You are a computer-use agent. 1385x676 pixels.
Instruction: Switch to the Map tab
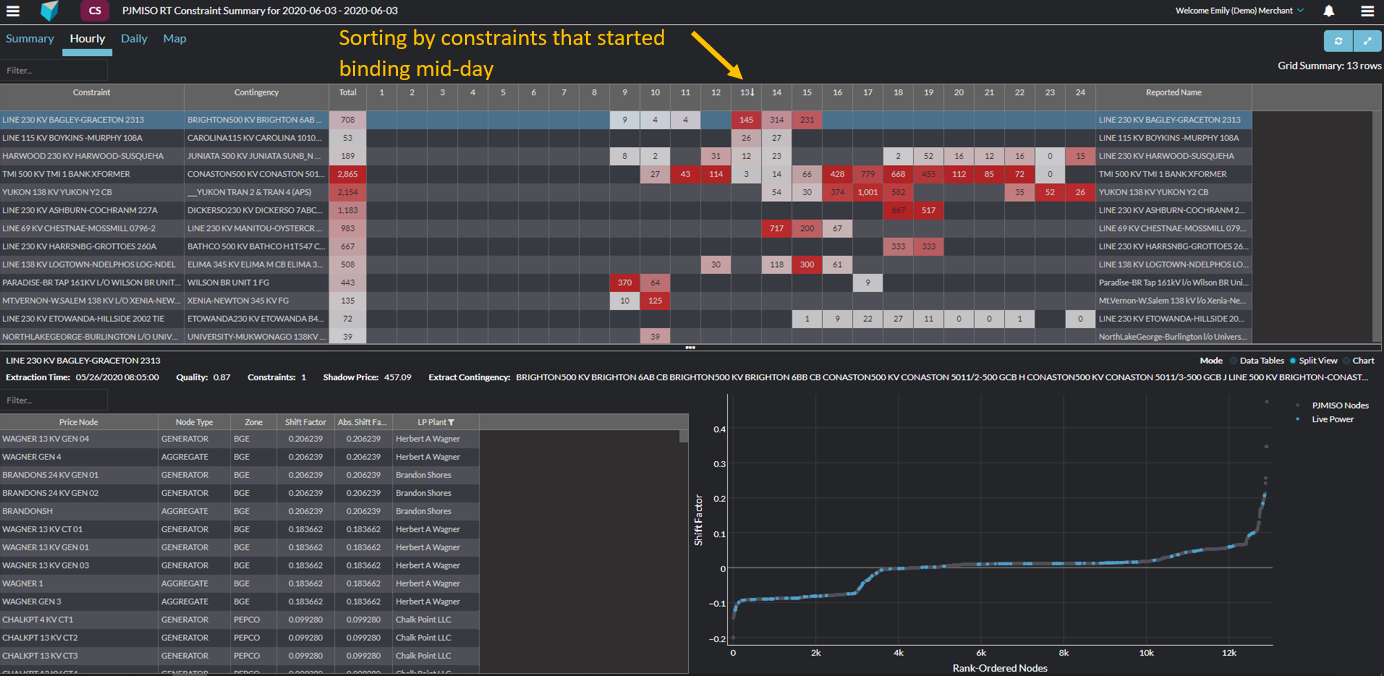pyautogui.click(x=174, y=39)
